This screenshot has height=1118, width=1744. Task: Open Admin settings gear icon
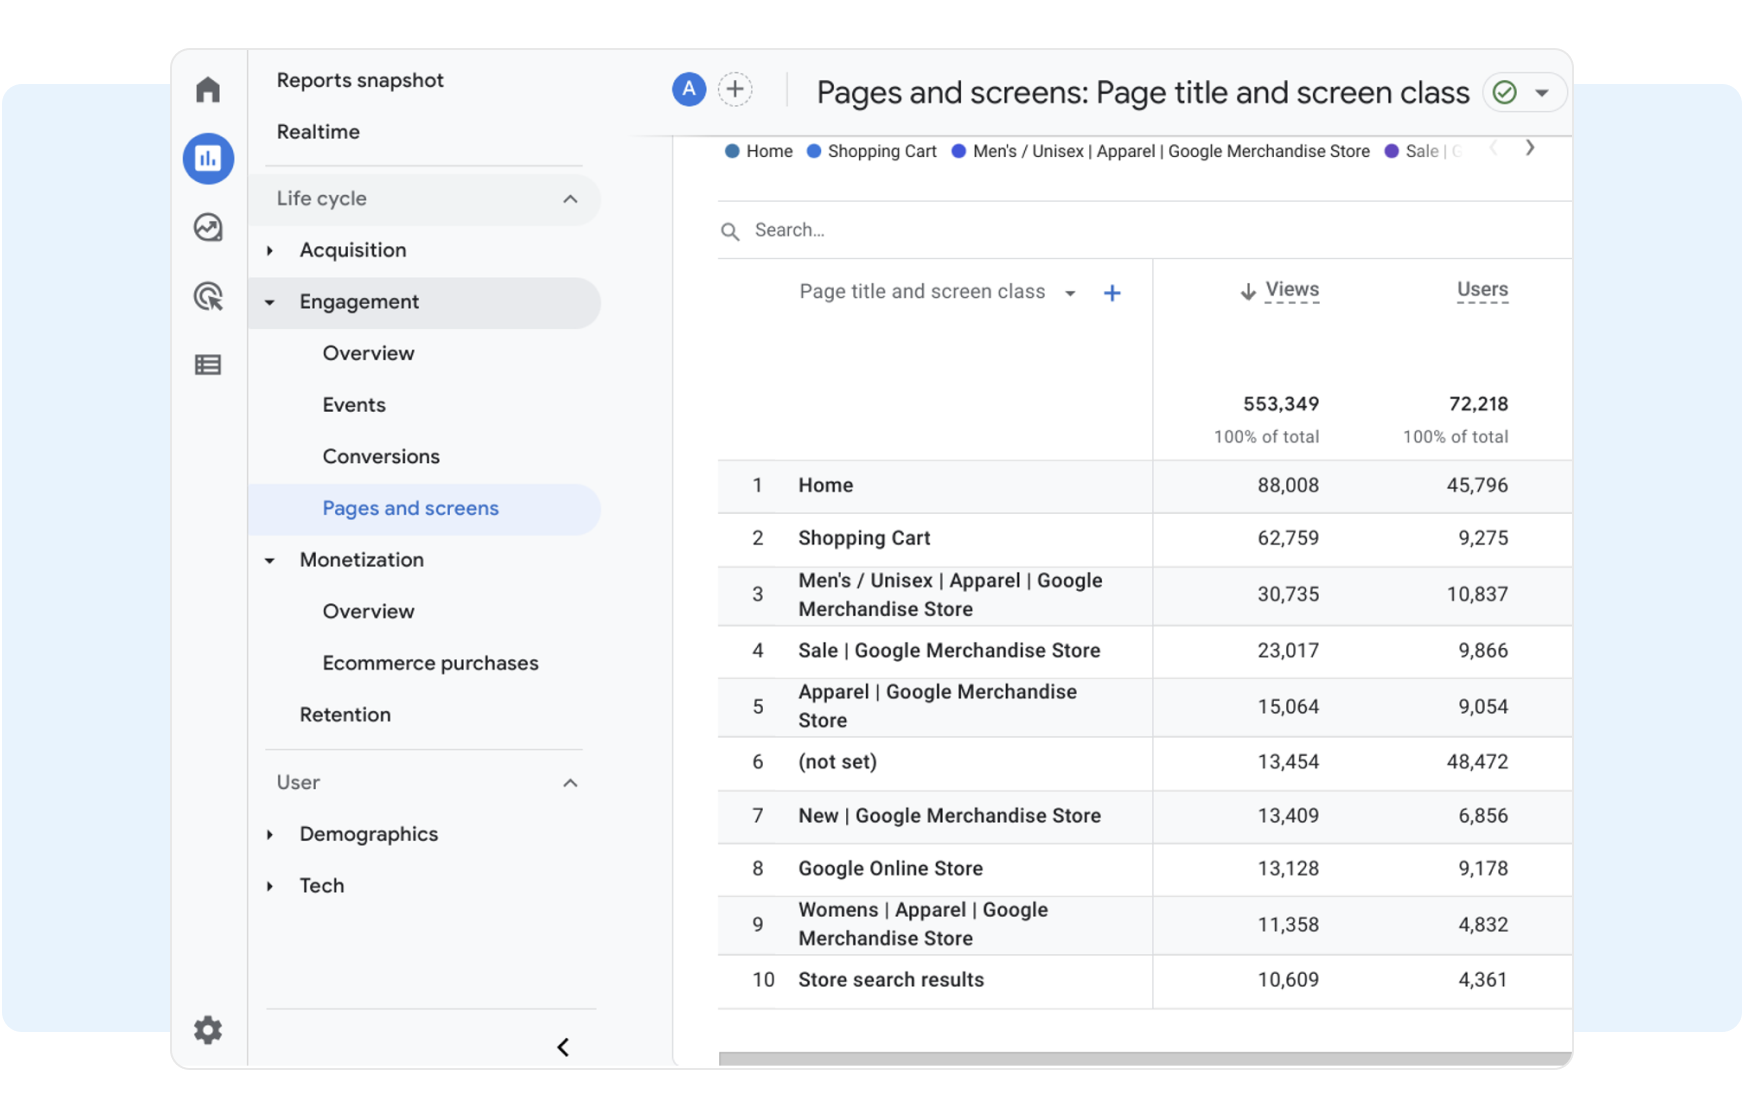[x=208, y=1029]
